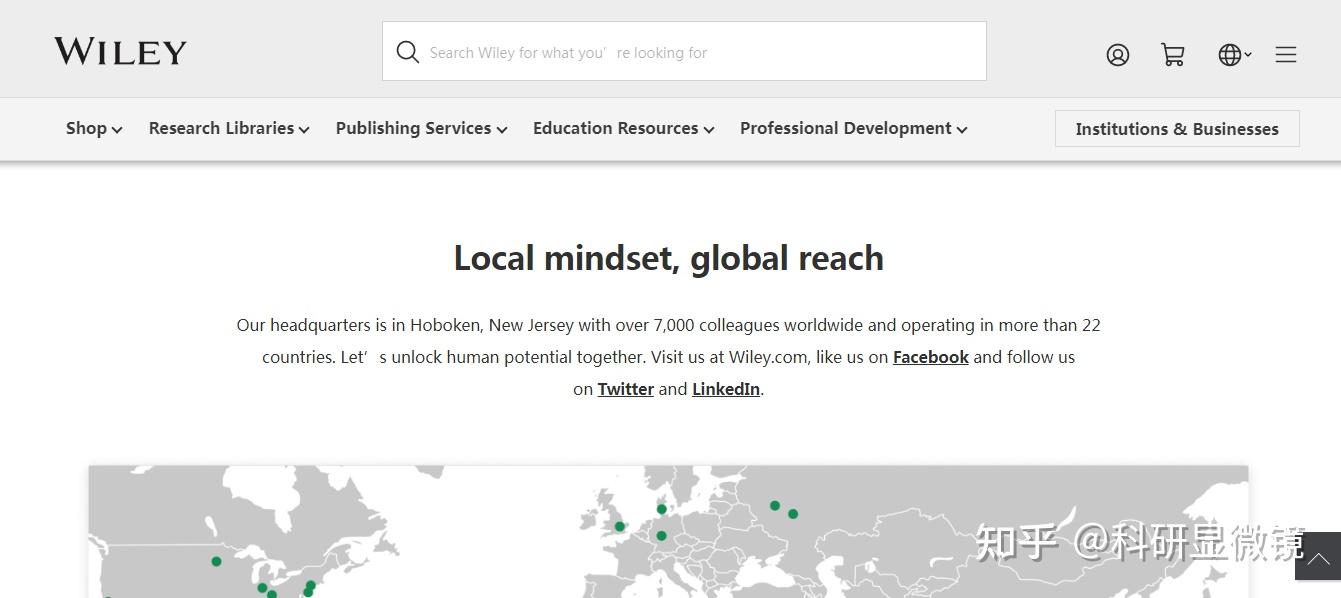Screen dimensions: 1341x598
Task: Click the globe language selector icon
Action: 1230,55
